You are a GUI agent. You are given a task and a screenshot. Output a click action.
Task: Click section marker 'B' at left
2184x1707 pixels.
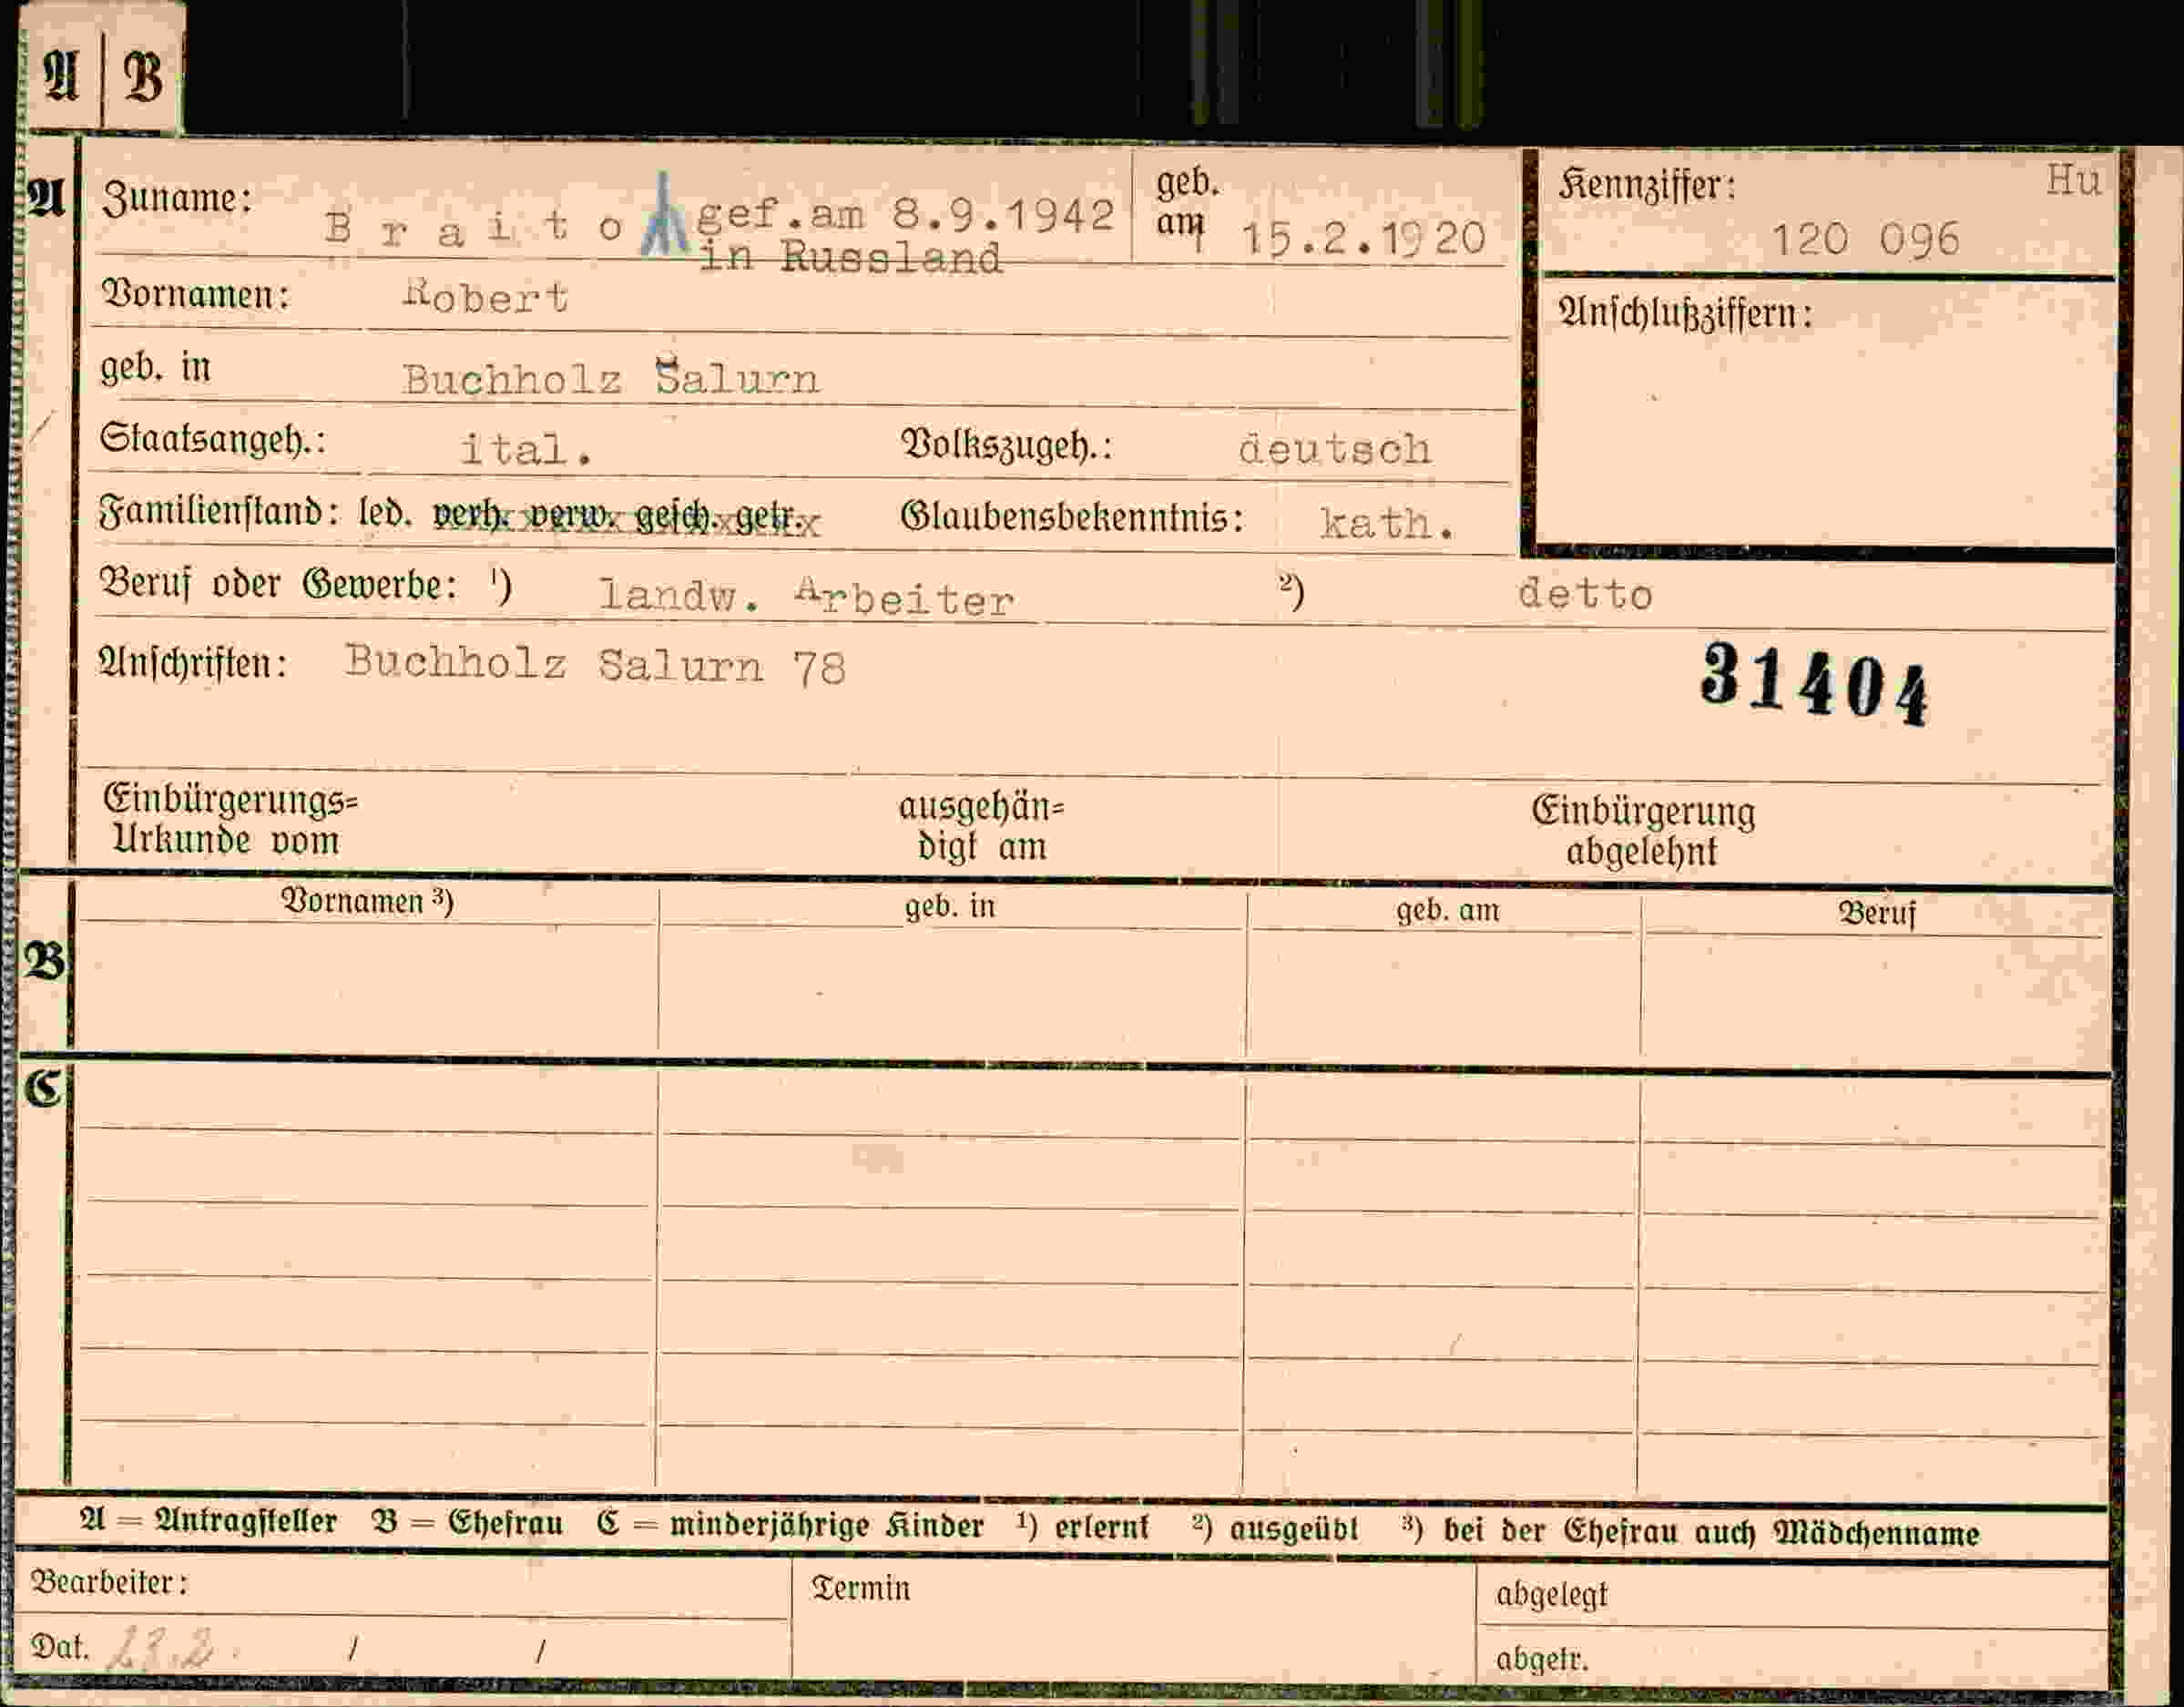44,960
